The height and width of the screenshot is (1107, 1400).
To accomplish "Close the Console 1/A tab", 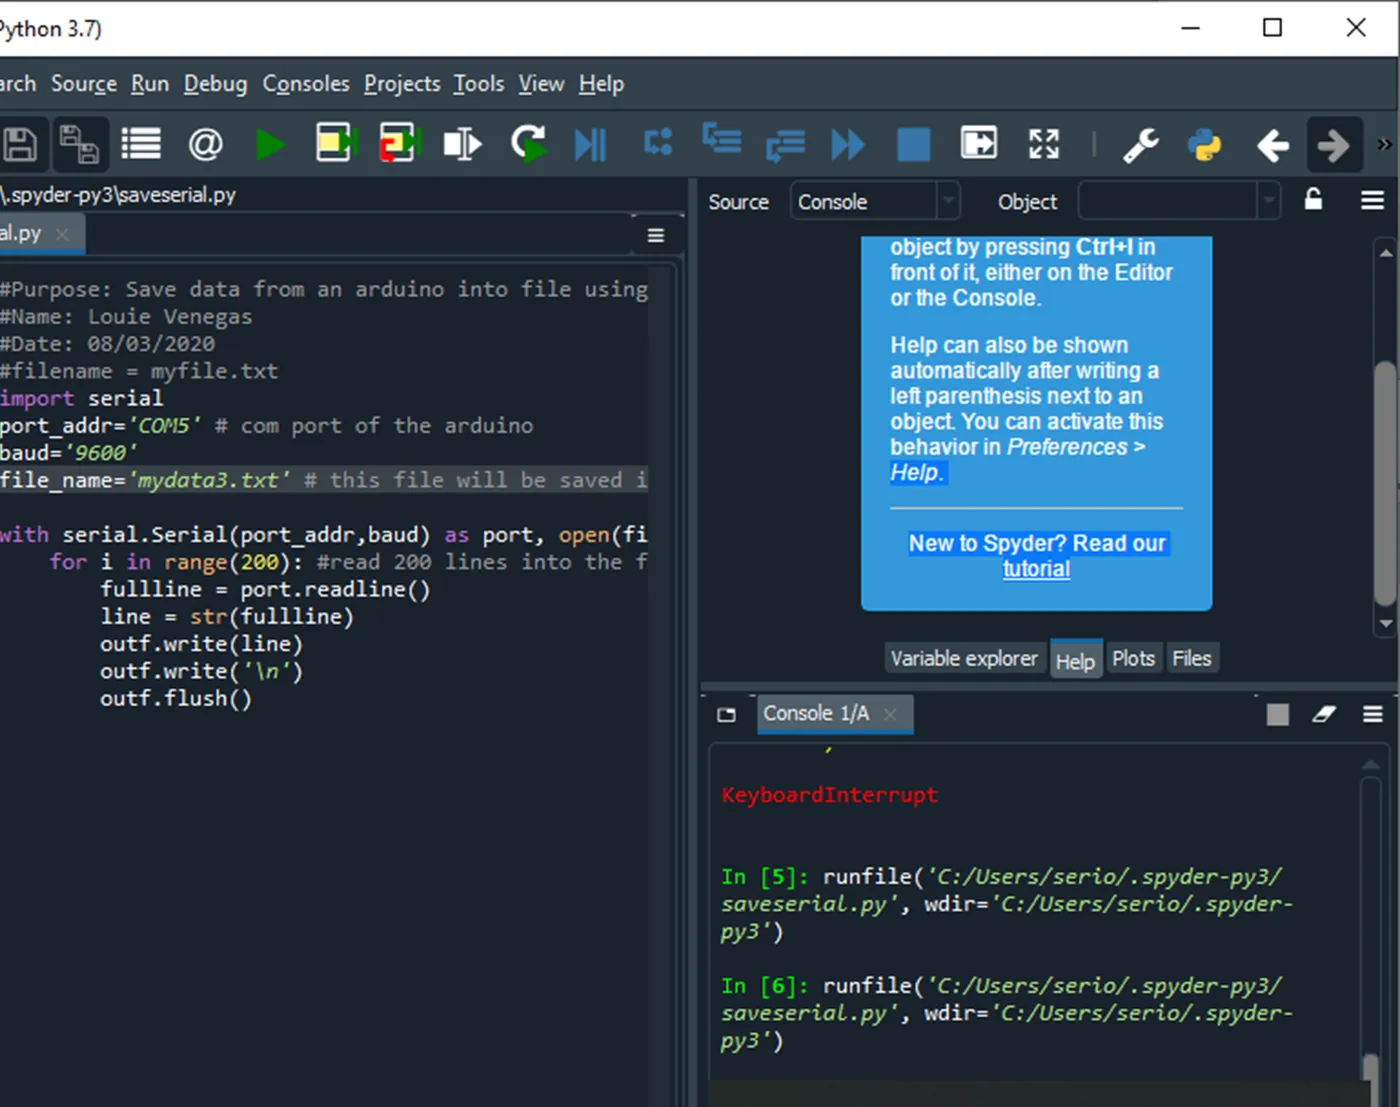I will [890, 714].
